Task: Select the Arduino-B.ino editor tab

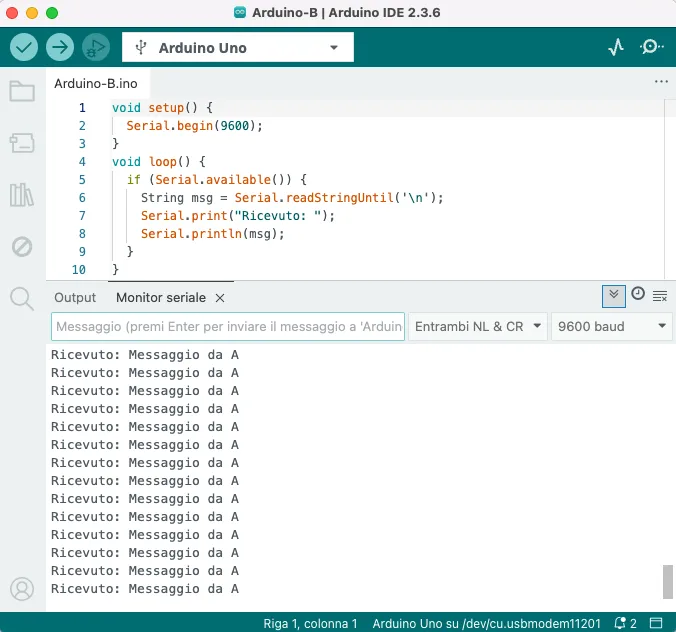Action: click(96, 83)
